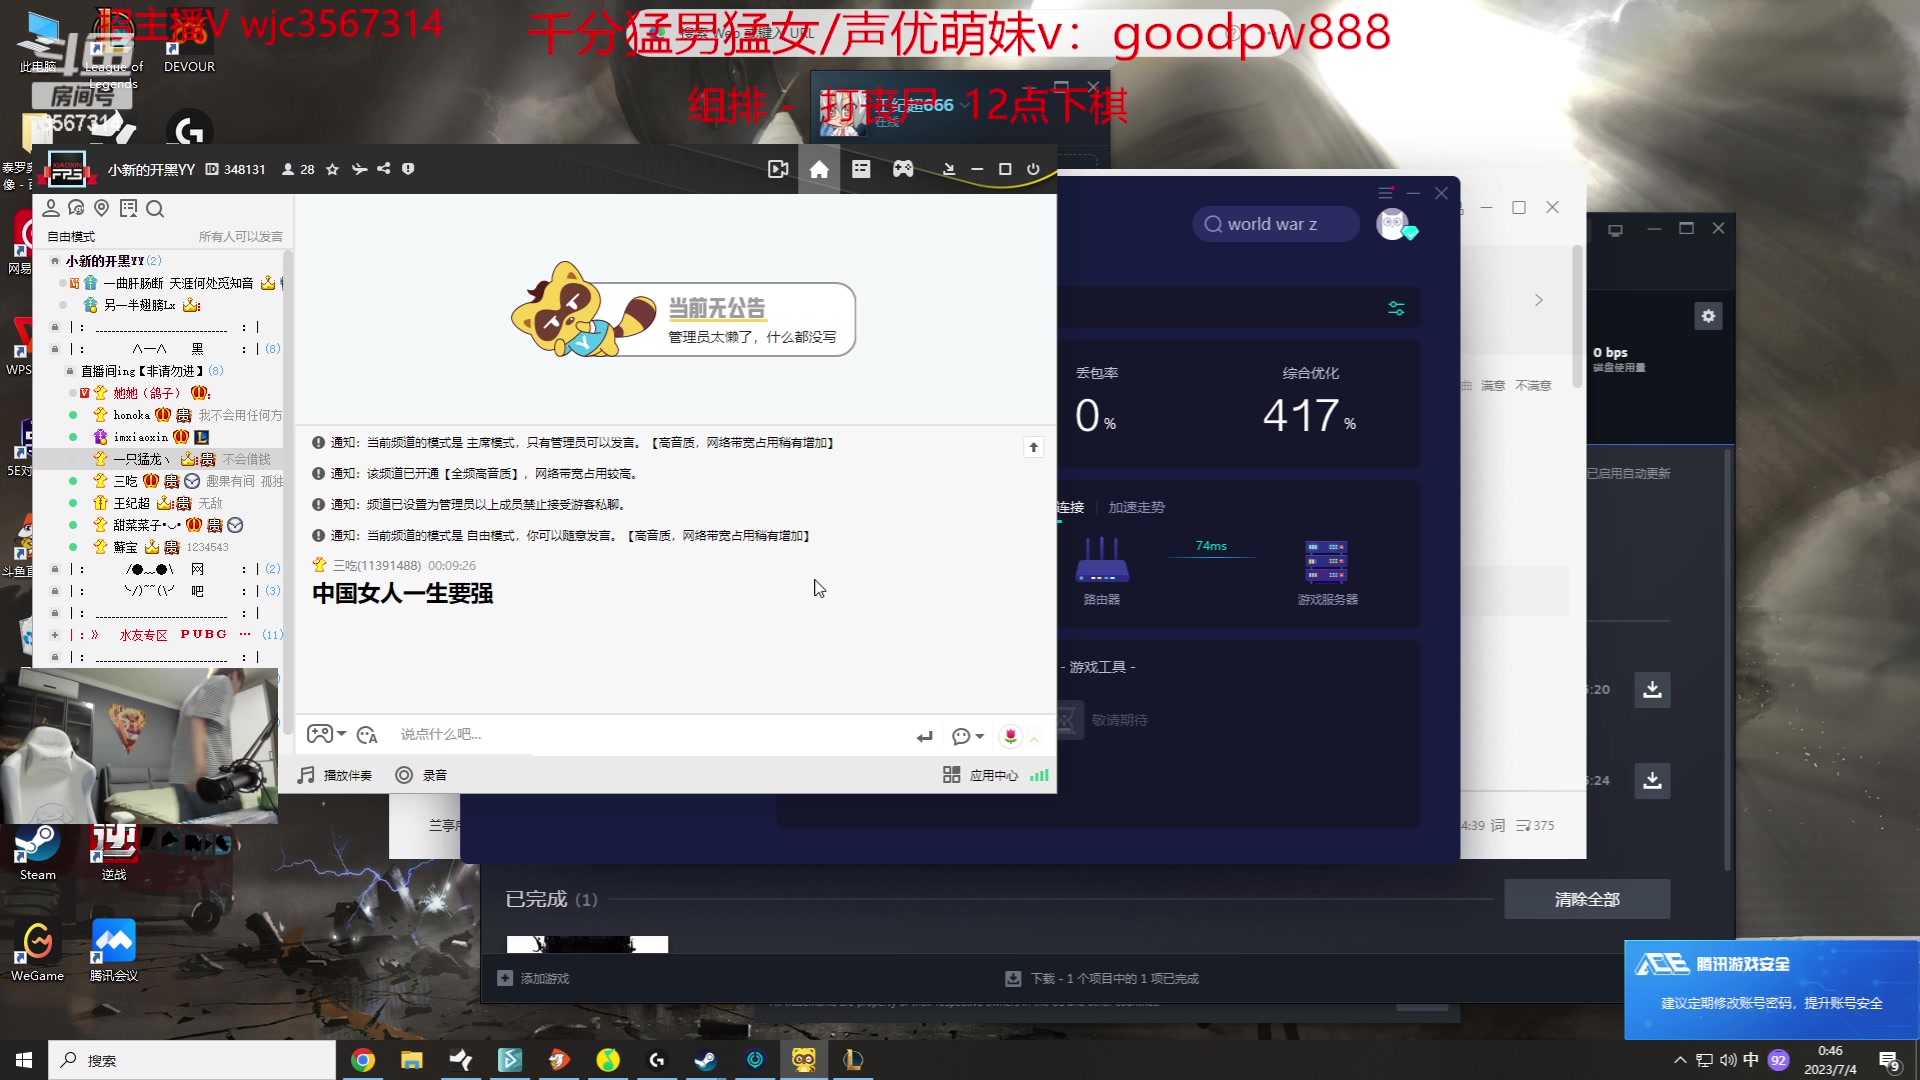
Task: Click the first download icon beside :20
Action: pos(1652,689)
